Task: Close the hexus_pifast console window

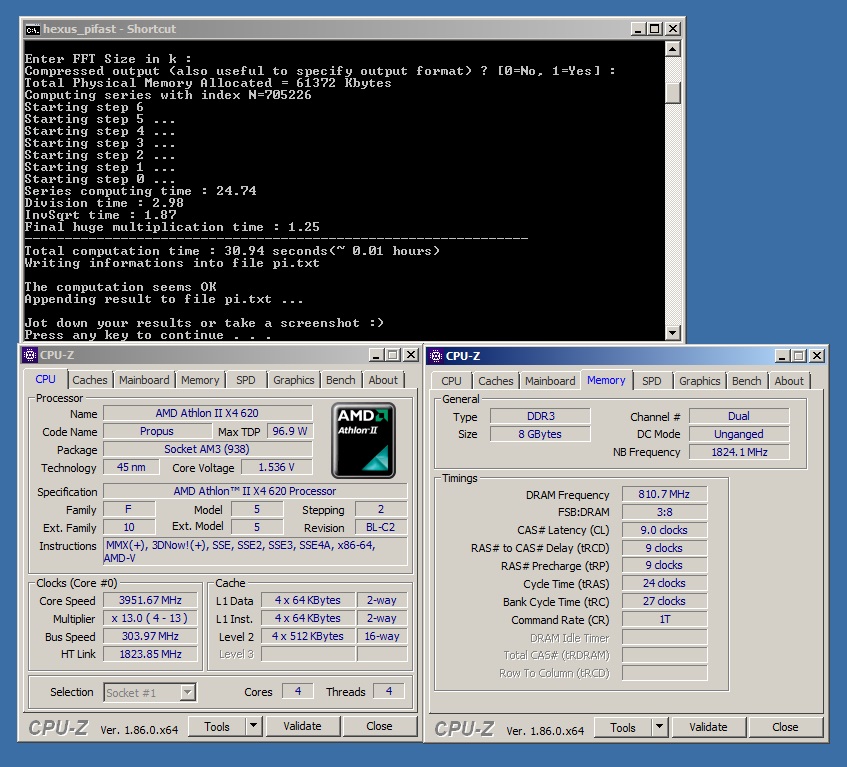Action: coord(673,29)
